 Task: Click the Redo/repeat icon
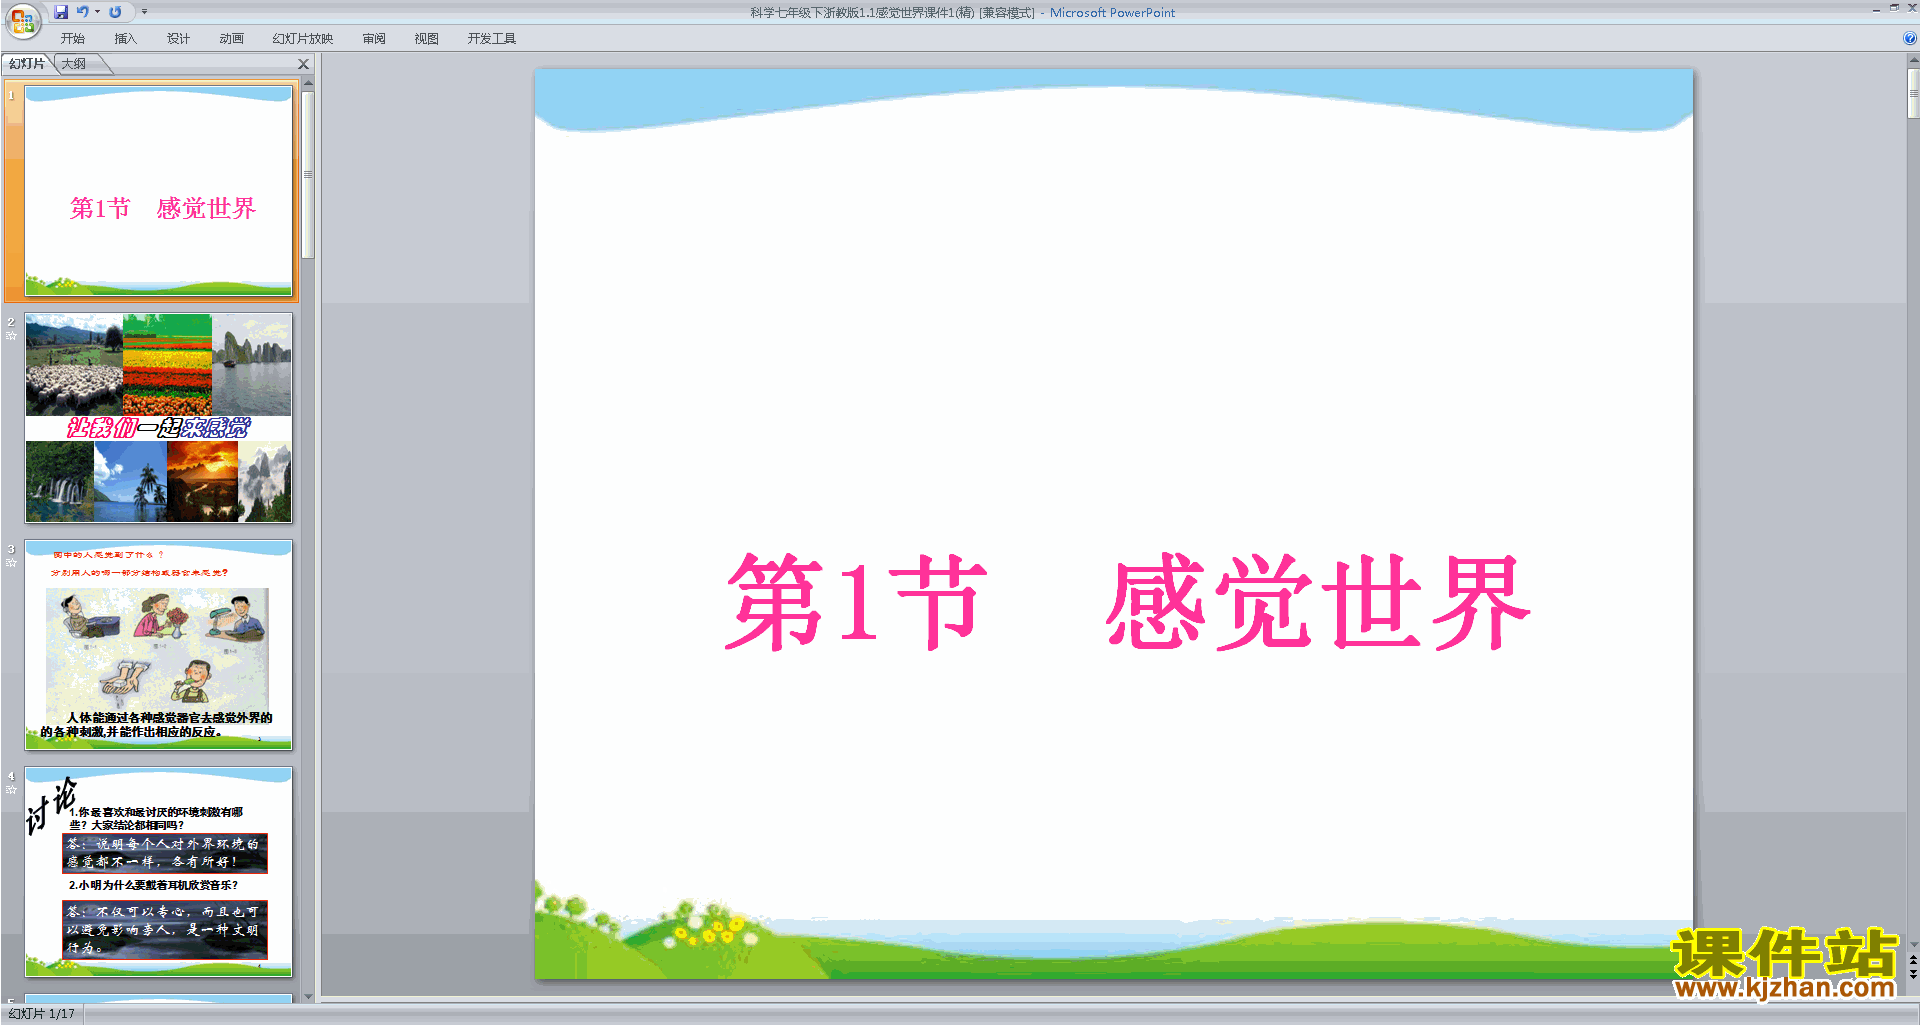(x=115, y=12)
